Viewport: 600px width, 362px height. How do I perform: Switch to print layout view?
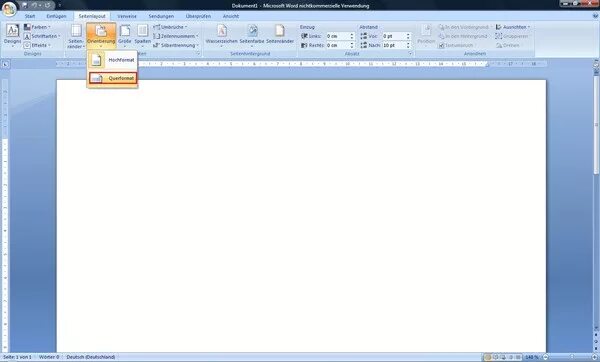coord(488,357)
